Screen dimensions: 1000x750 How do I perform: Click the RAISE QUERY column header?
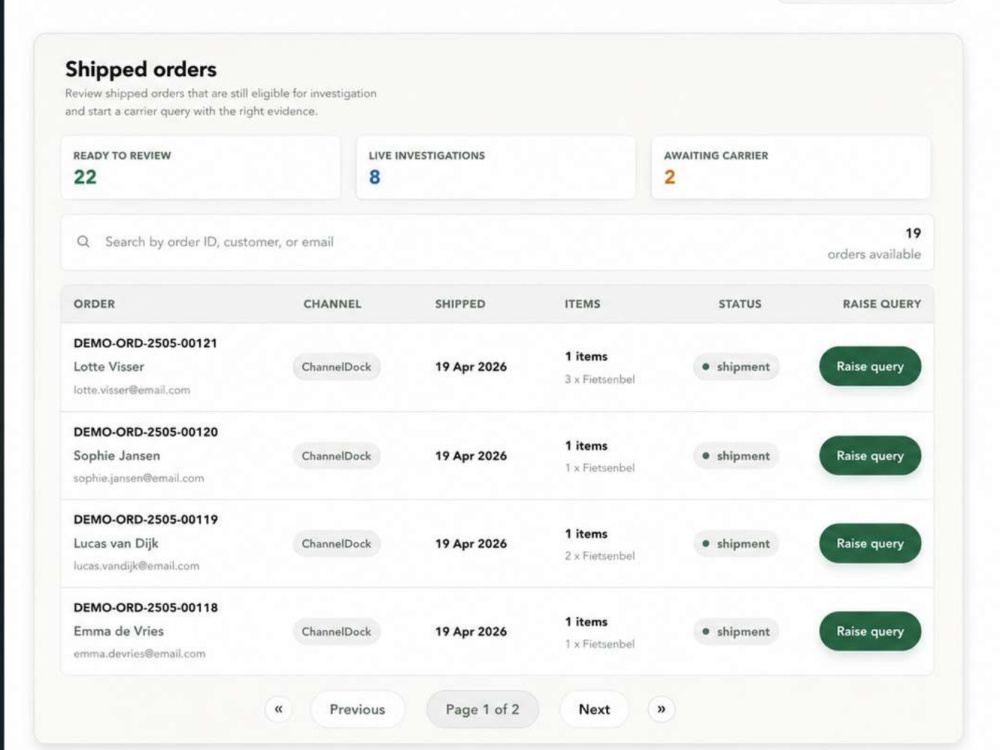tap(882, 304)
